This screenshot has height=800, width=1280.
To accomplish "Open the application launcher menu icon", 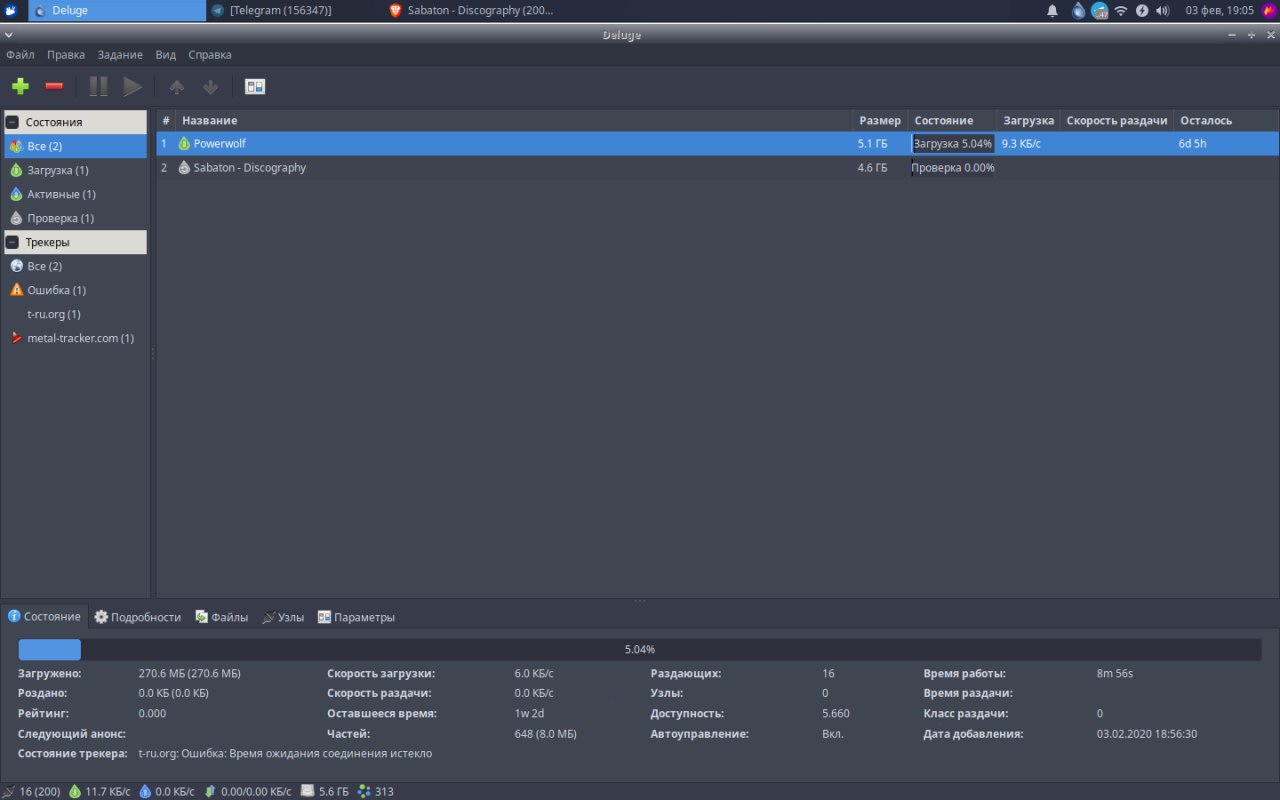I will coord(9,10).
